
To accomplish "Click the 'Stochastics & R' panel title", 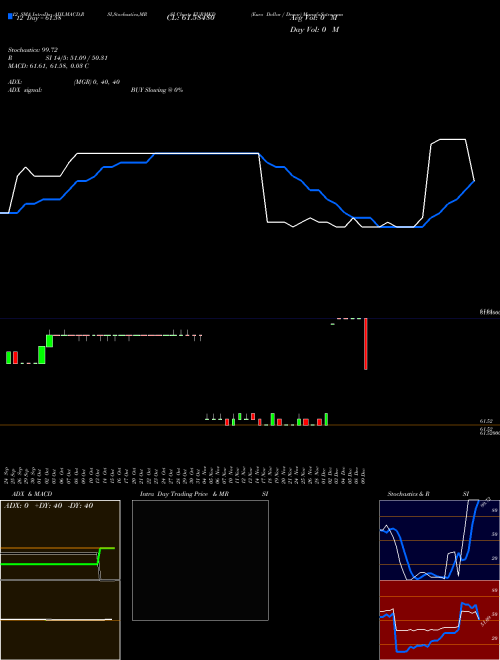I will click(x=408, y=494).
